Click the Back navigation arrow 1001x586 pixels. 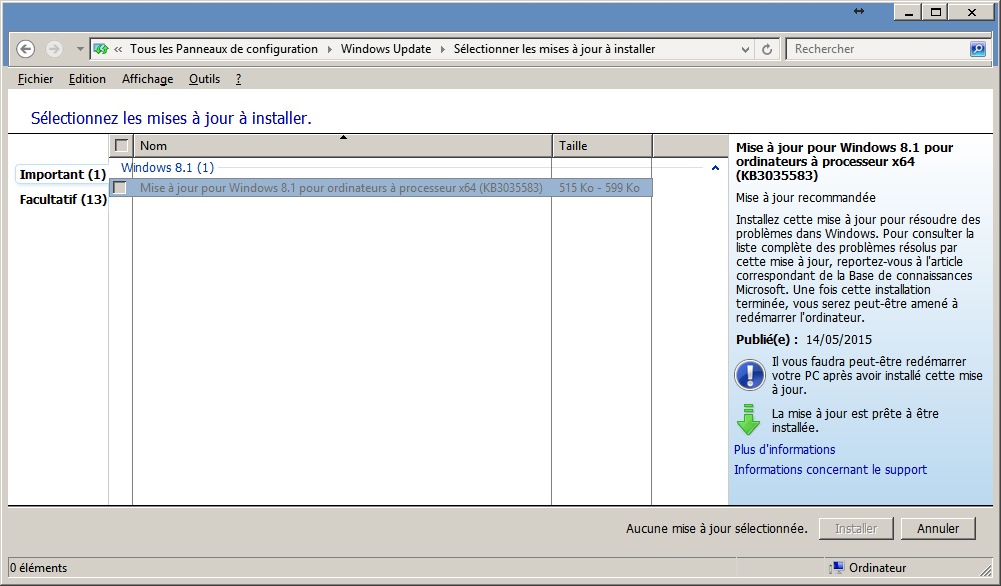[x=26, y=49]
